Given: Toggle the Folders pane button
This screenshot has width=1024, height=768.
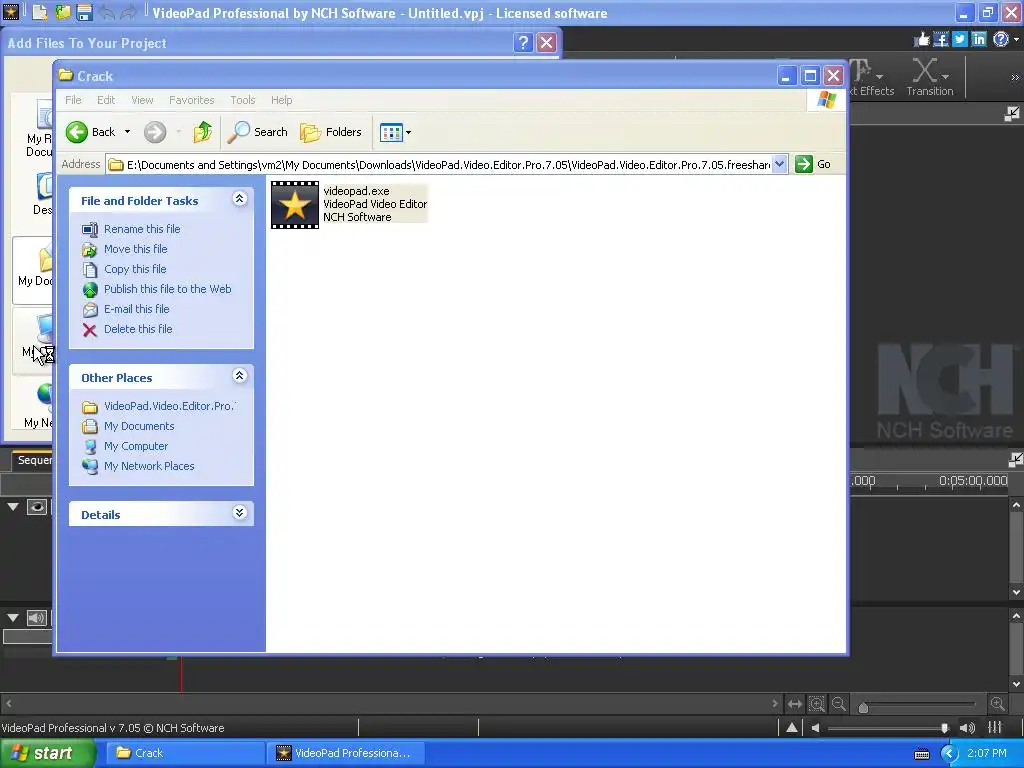Looking at the screenshot, I should coord(331,132).
